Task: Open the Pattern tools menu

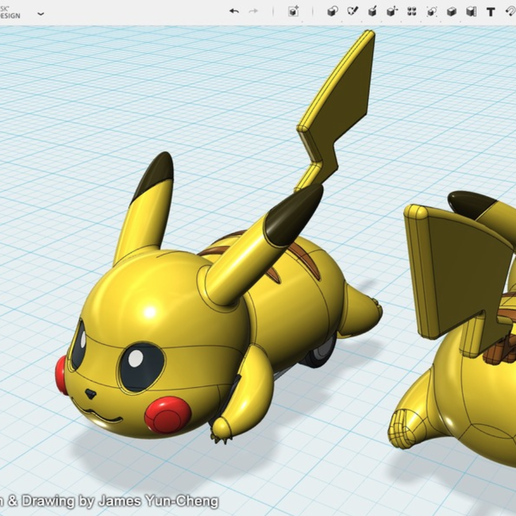Action: 412,12
